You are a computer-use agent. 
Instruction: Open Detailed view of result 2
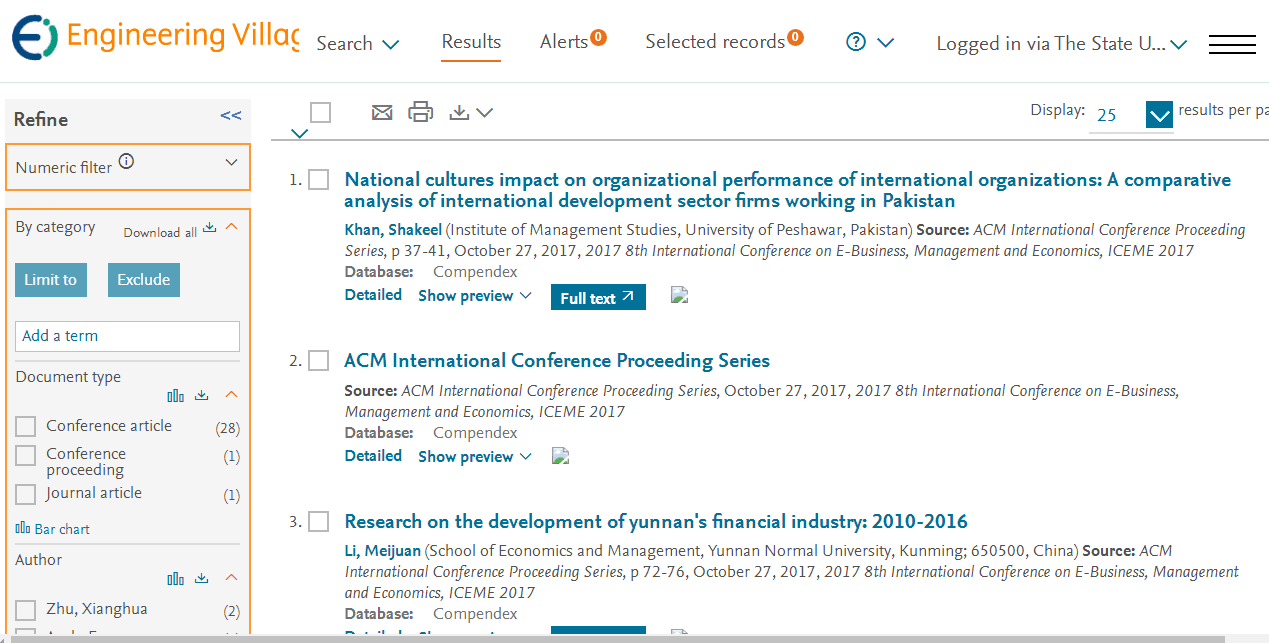(x=373, y=456)
